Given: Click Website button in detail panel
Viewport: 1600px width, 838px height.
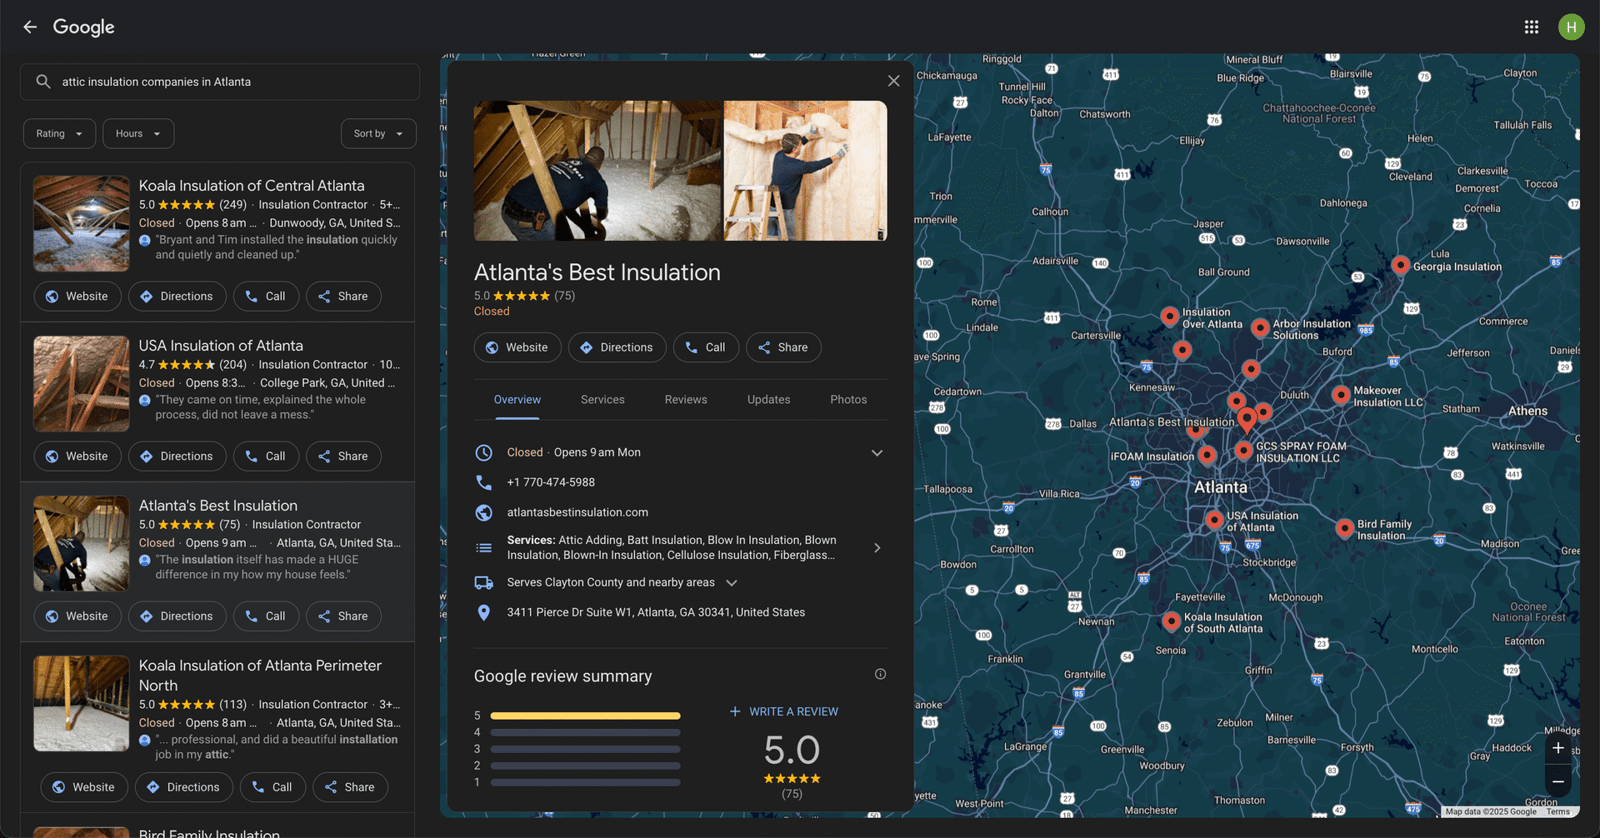Looking at the screenshot, I should (x=517, y=347).
